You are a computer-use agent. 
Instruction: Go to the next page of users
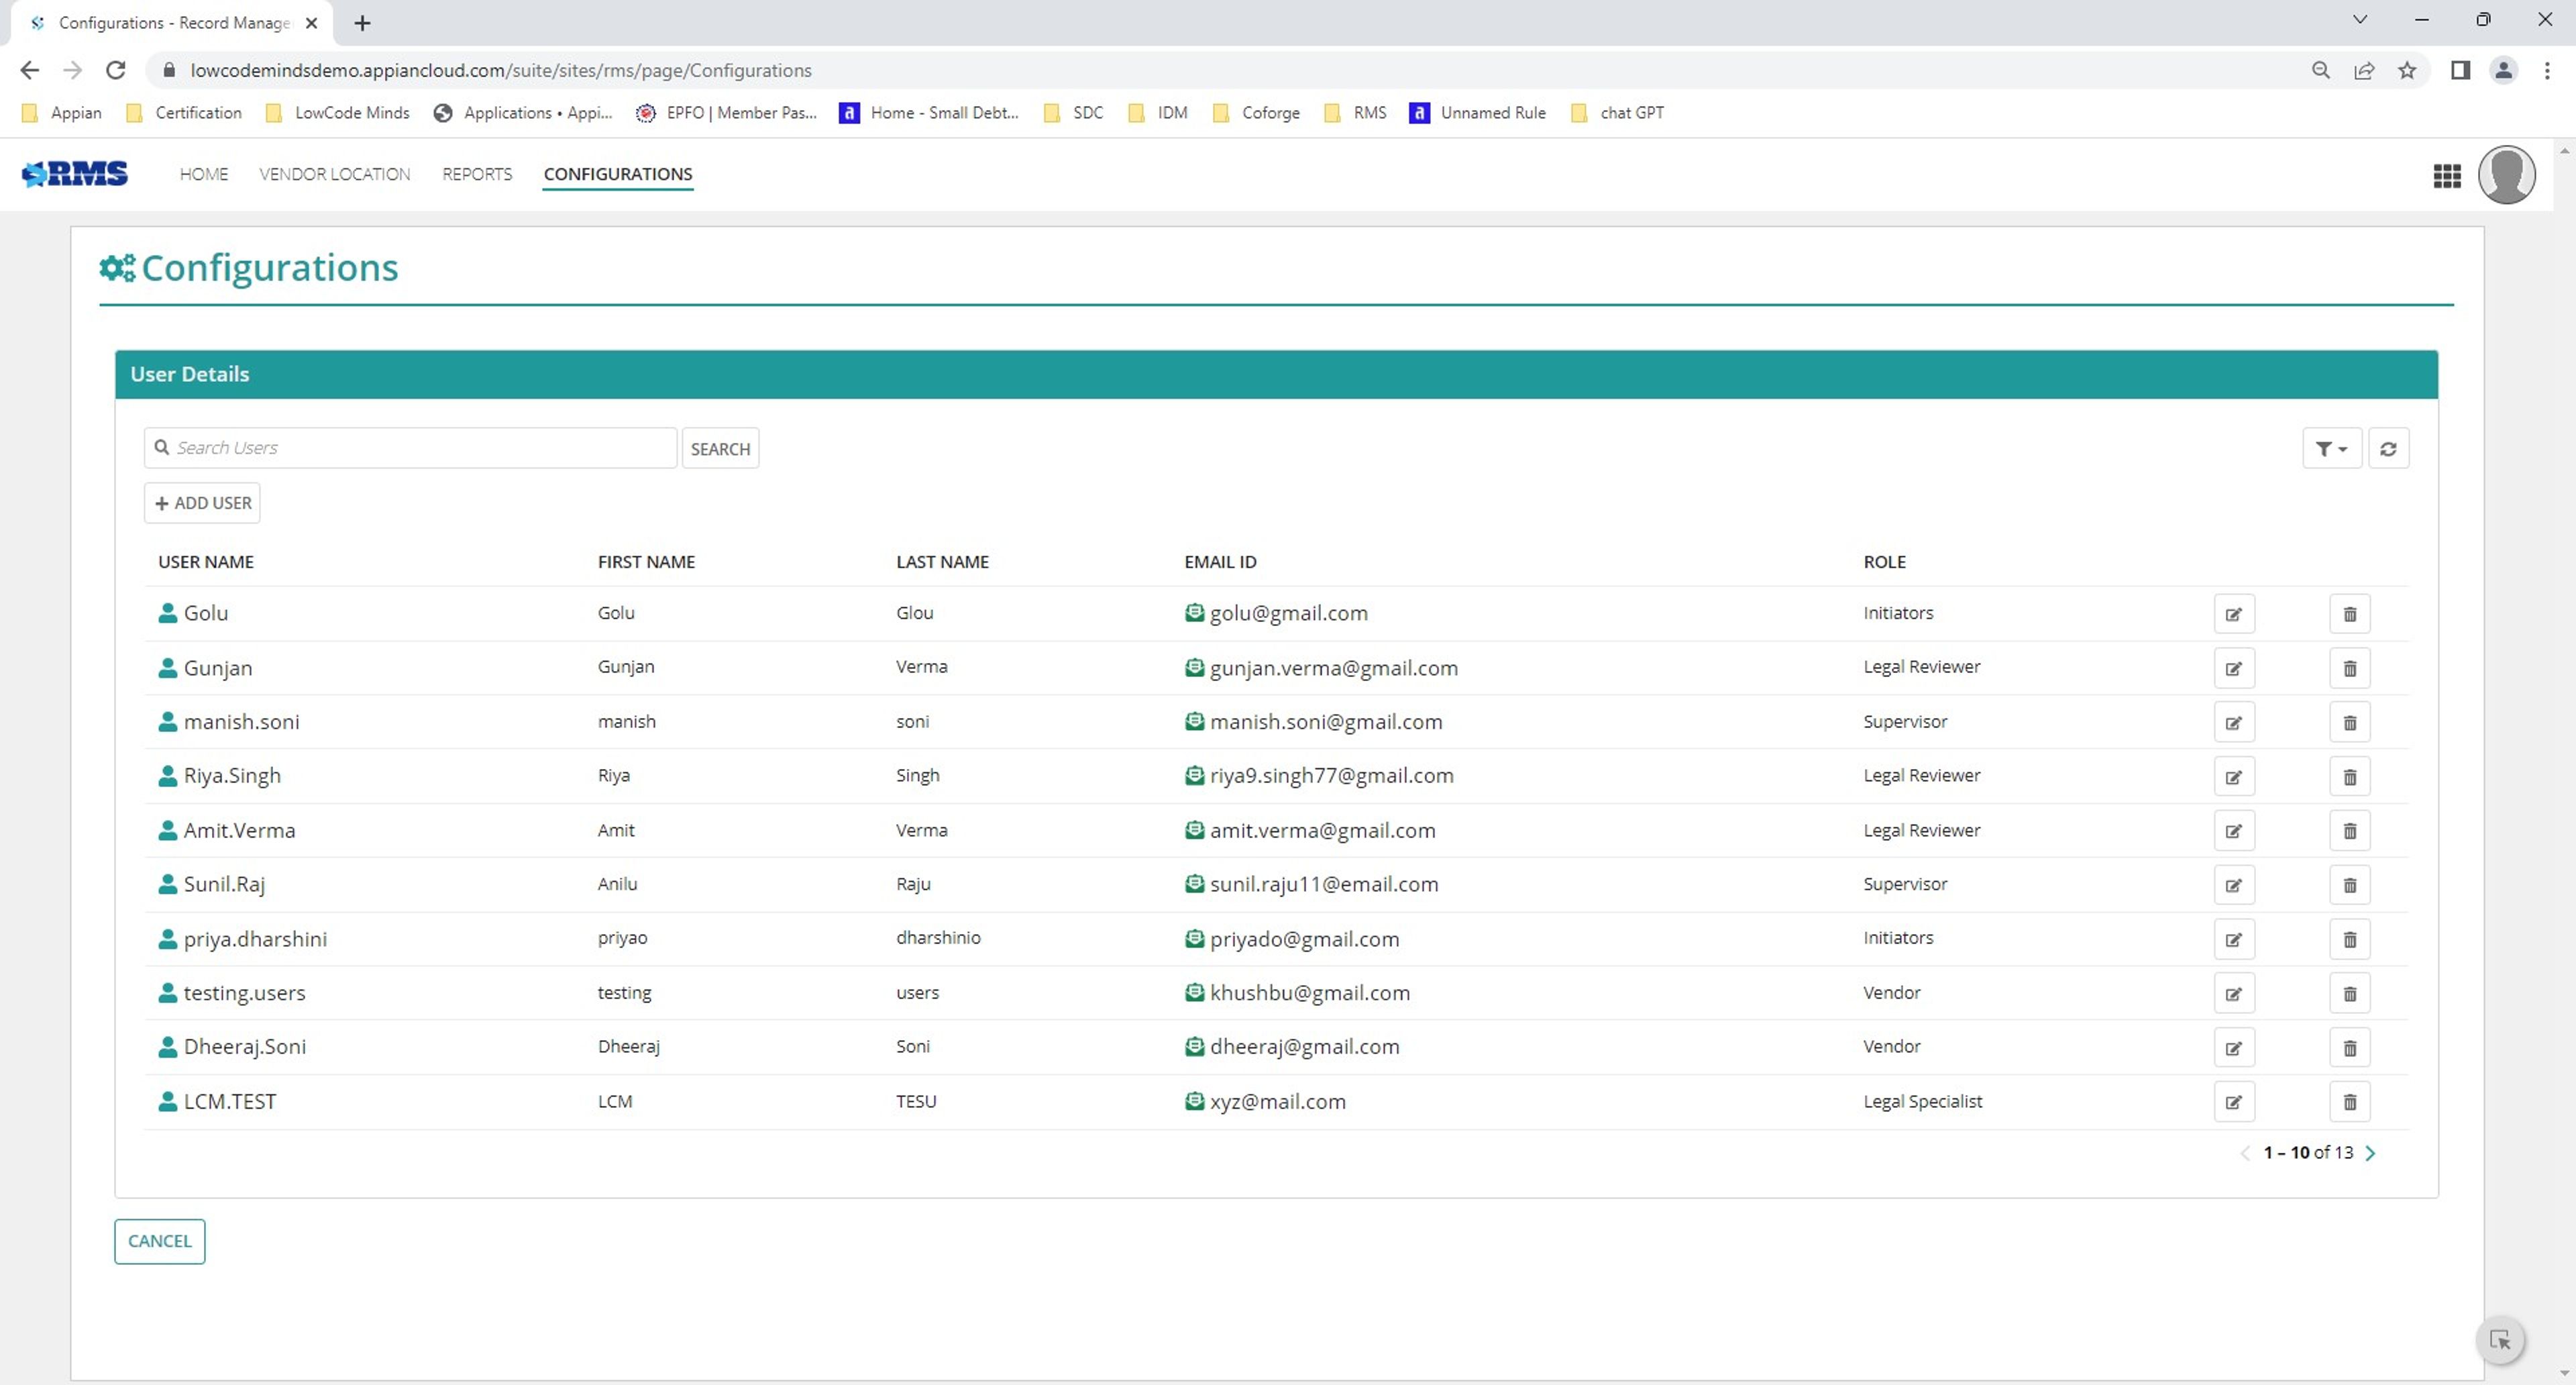click(2369, 1153)
